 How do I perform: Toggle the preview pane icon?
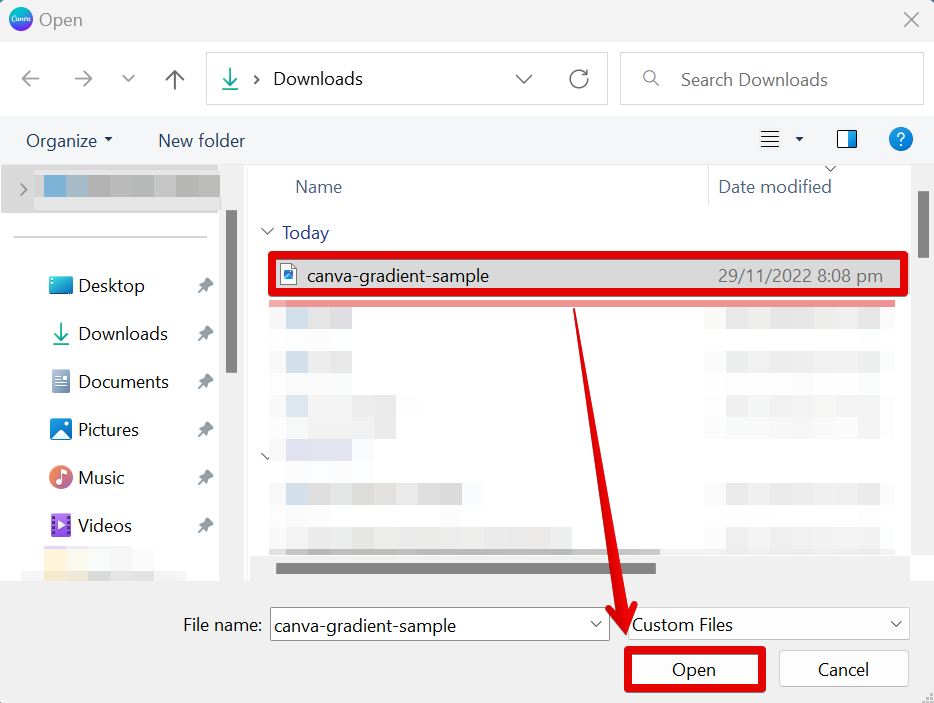pyautogui.click(x=846, y=140)
